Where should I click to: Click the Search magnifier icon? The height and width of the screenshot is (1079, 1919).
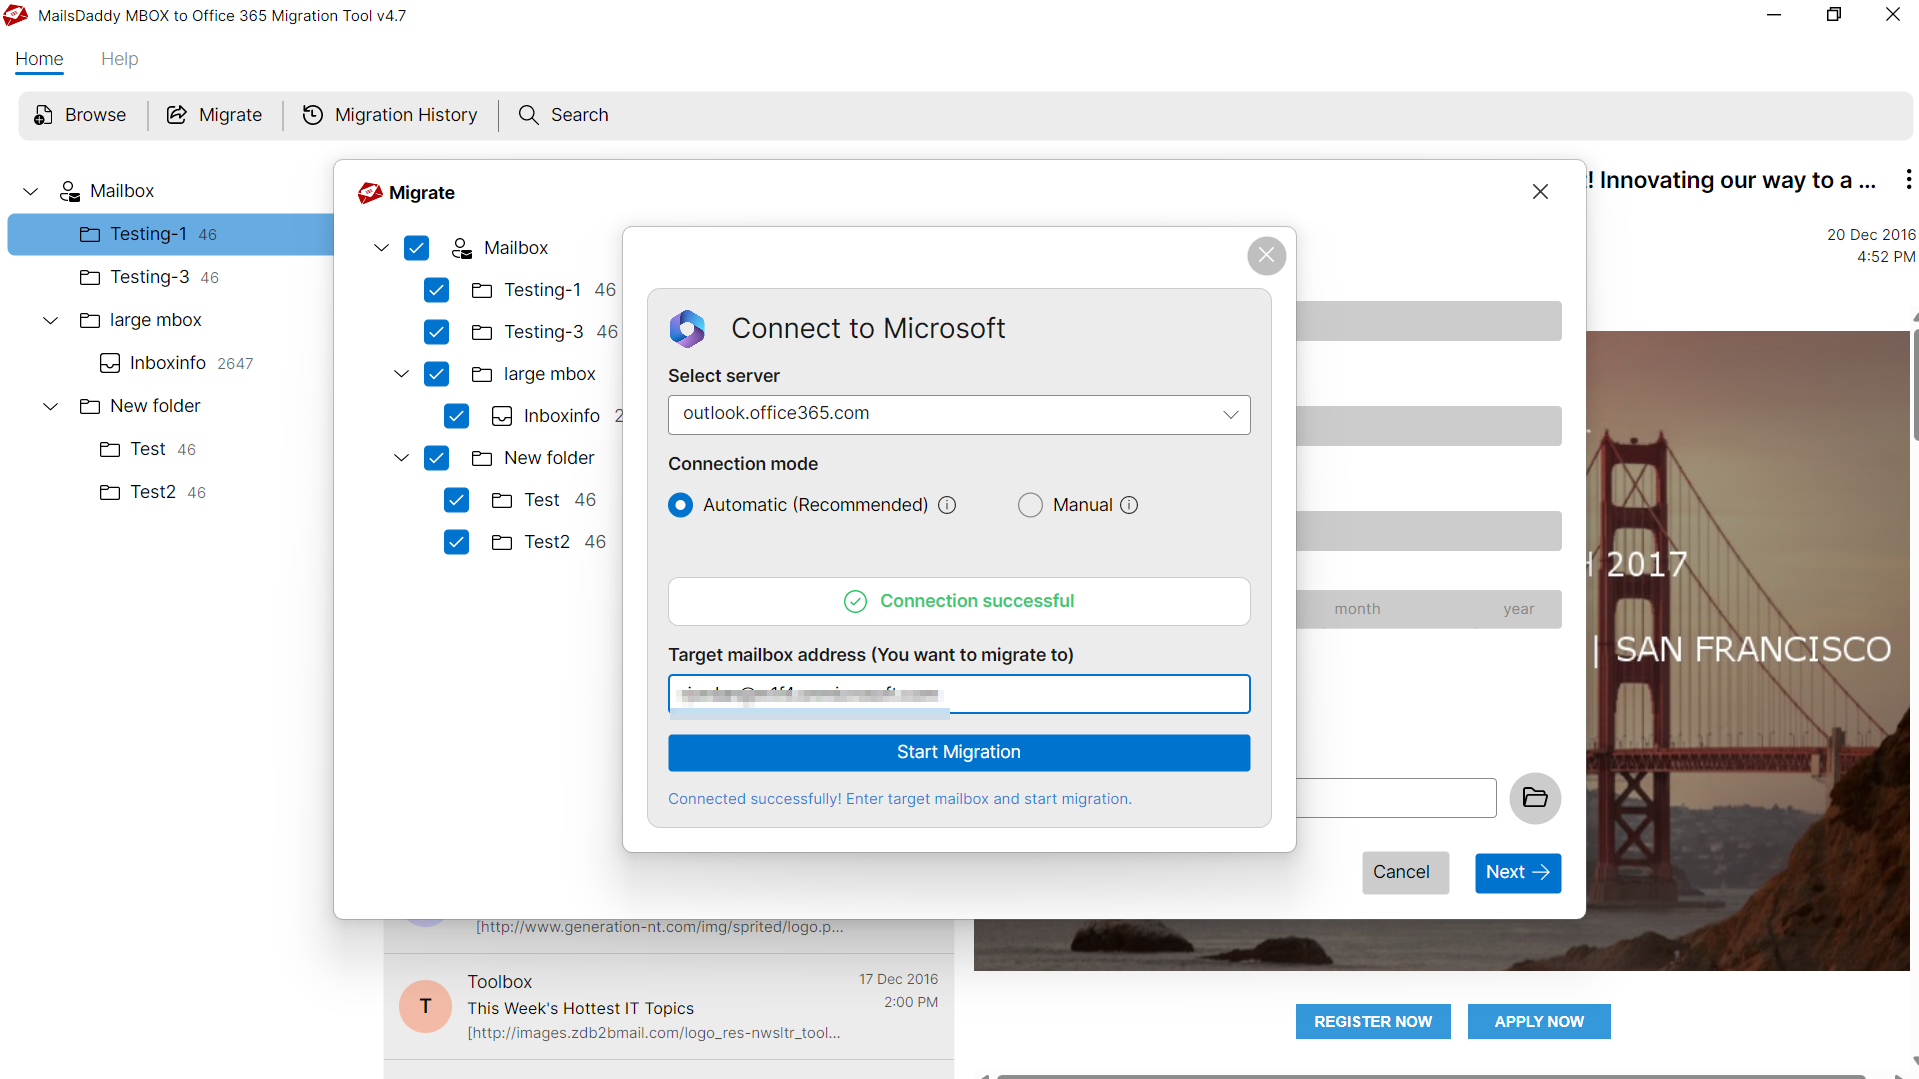(528, 115)
